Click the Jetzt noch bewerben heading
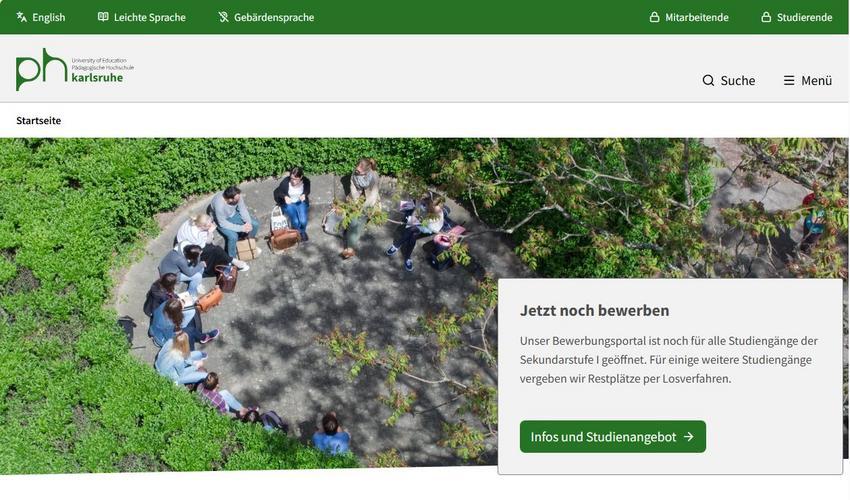The height and width of the screenshot is (500, 850). pos(594,310)
